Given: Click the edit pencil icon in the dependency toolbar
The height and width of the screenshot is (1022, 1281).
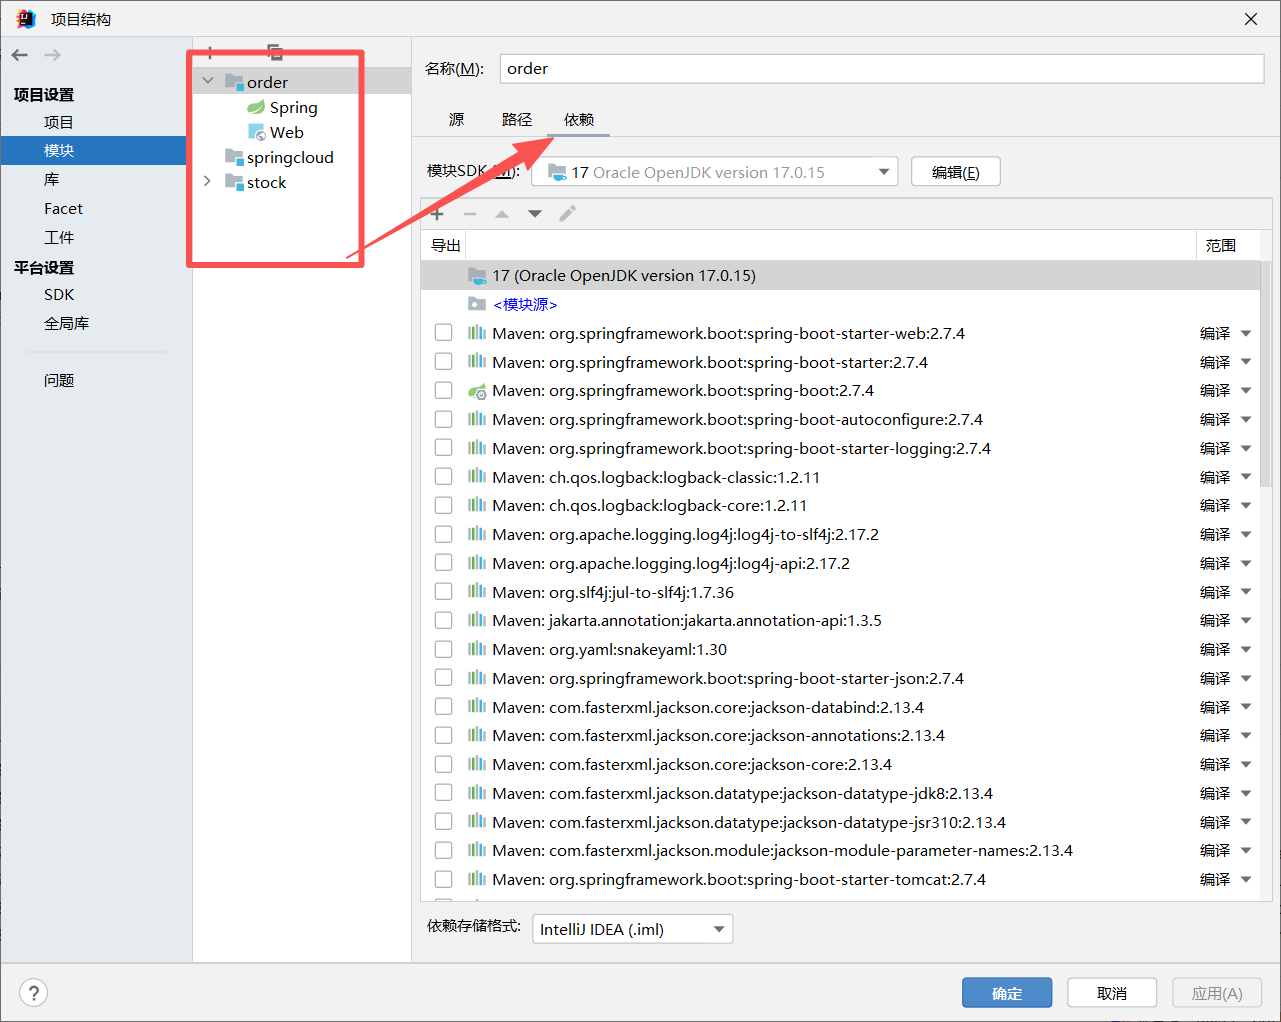Looking at the screenshot, I should coord(567,214).
